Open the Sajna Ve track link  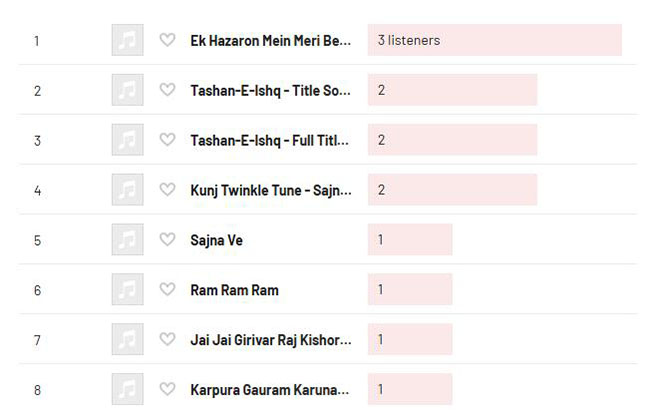tap(216, 240)
